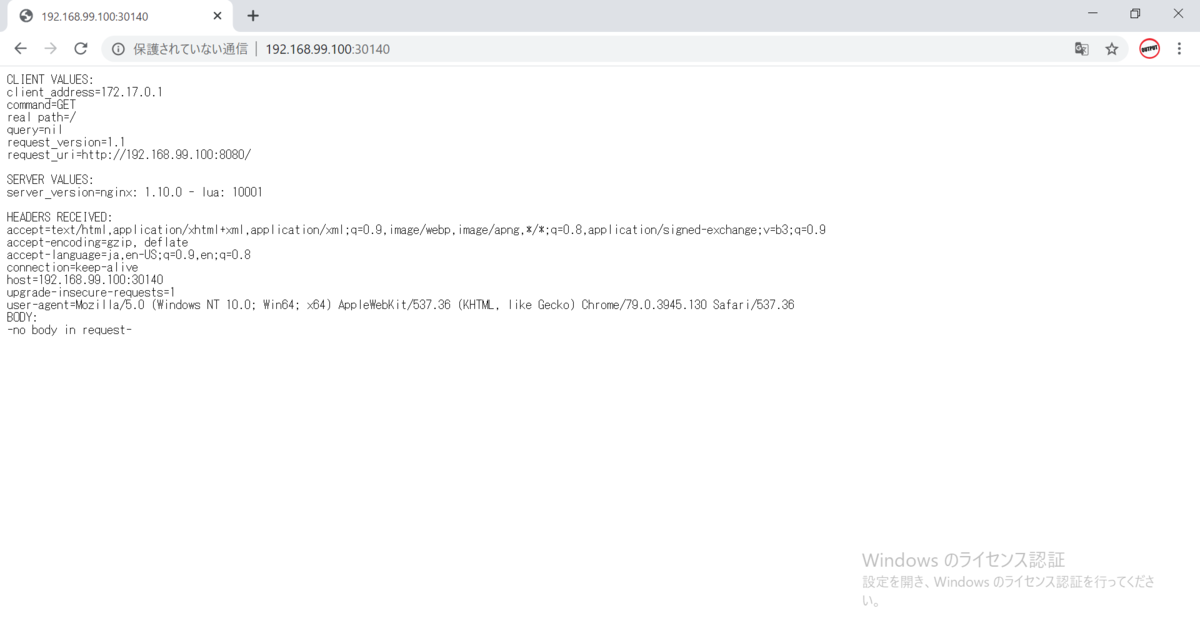Minimize the Chrome window
The height and width of the screenshot is (638, 1200).
pos(1092,14)
